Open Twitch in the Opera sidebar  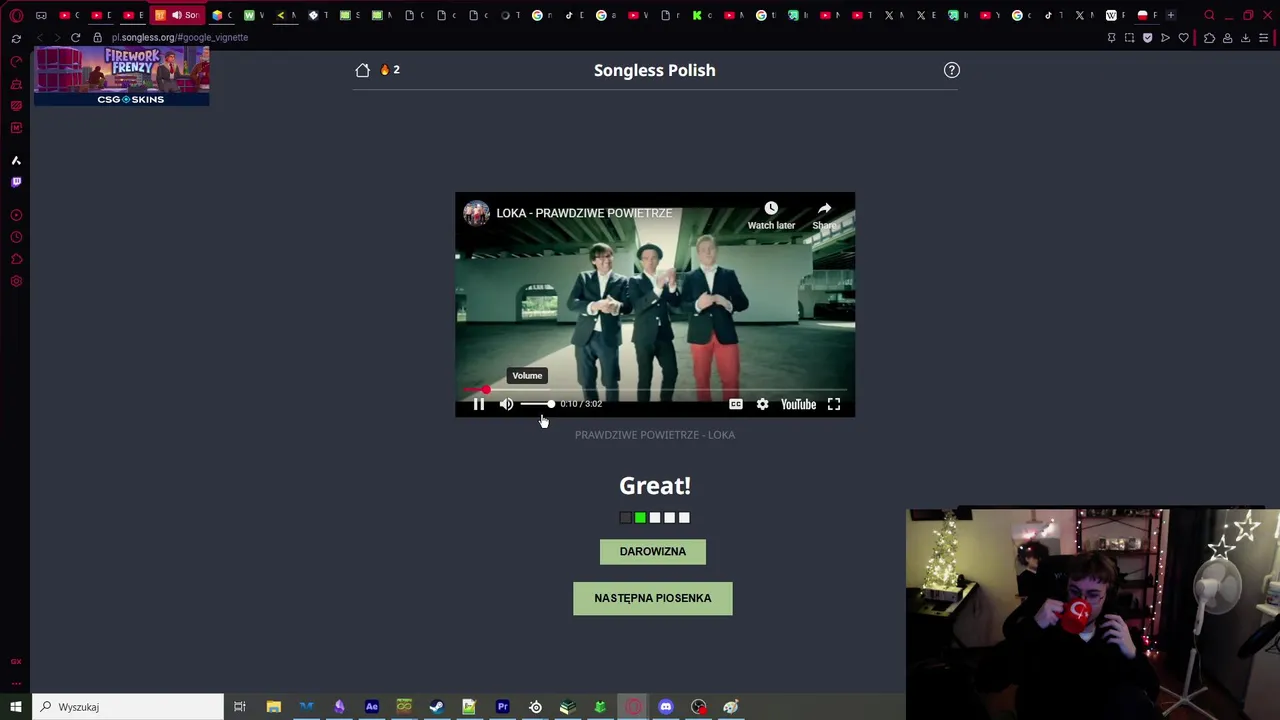click(16, 182)
